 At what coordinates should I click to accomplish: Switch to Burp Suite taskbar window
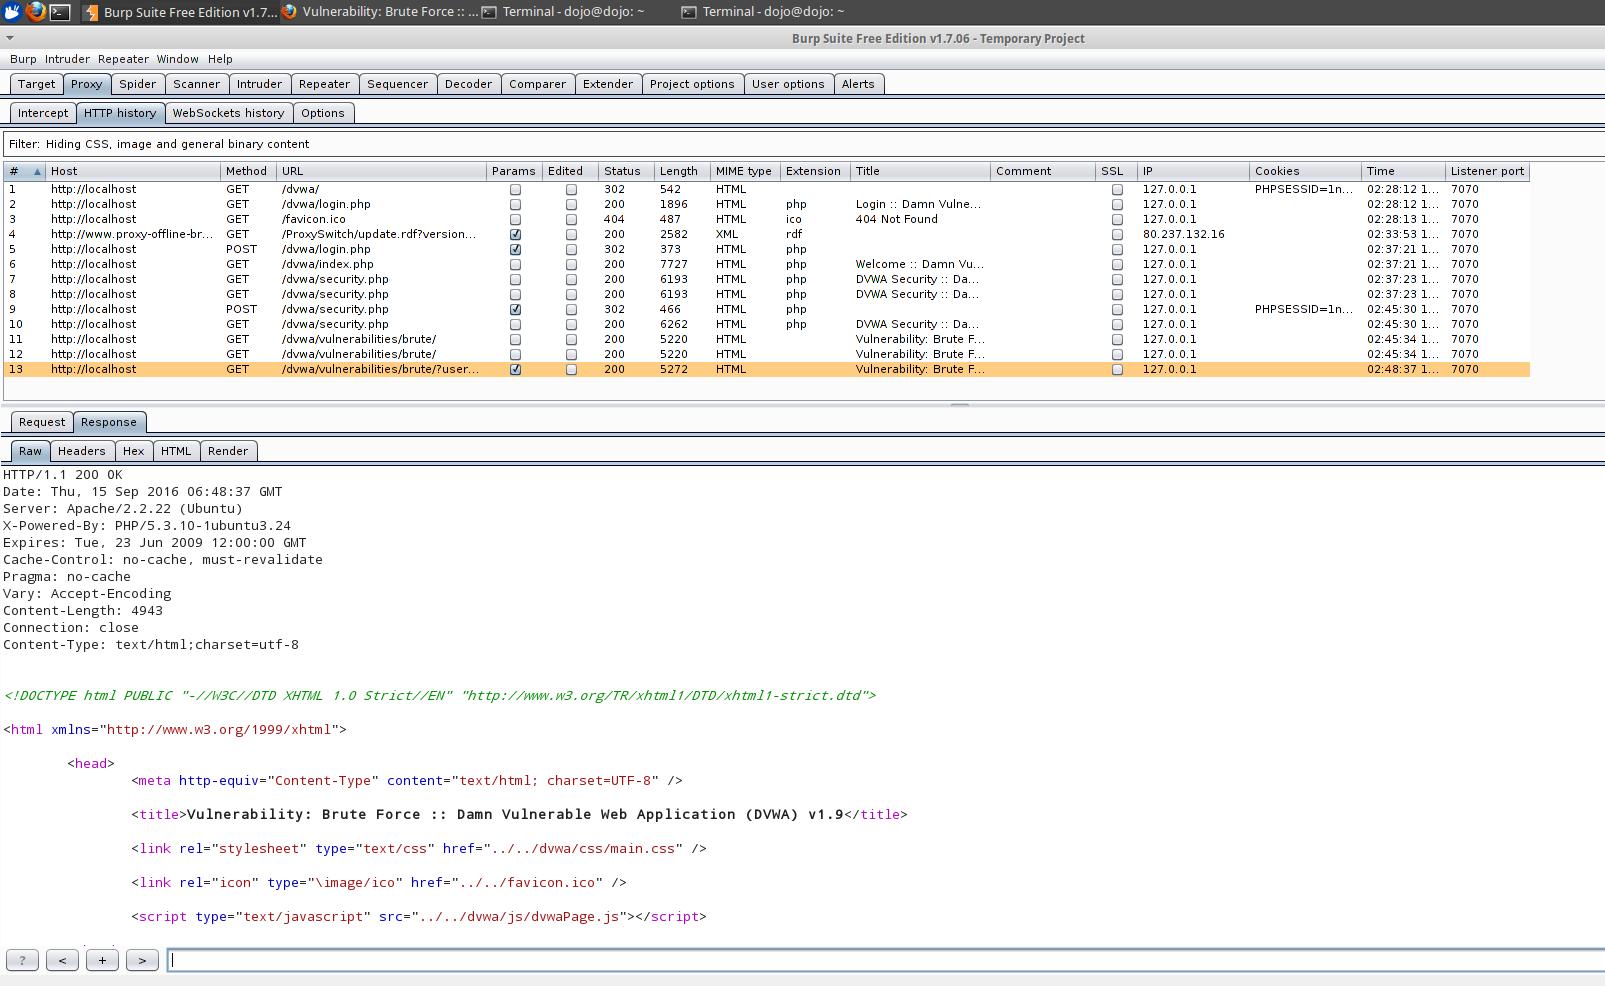click(179, 12)
